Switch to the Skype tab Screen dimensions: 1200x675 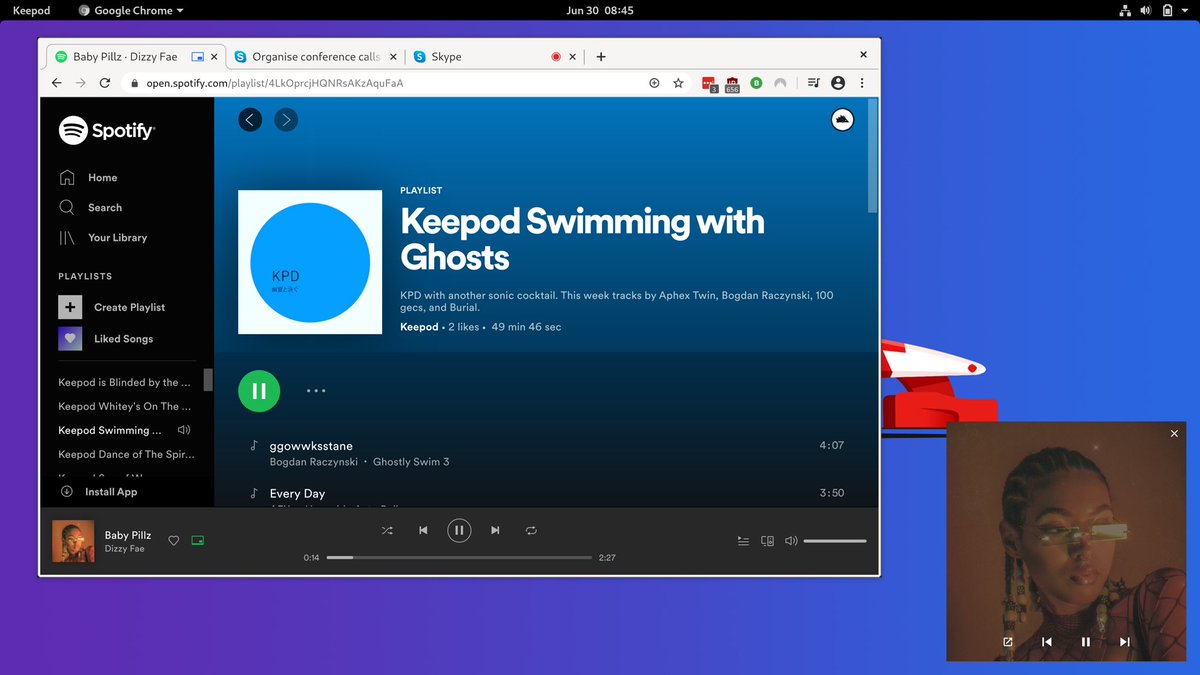point(496,57)
